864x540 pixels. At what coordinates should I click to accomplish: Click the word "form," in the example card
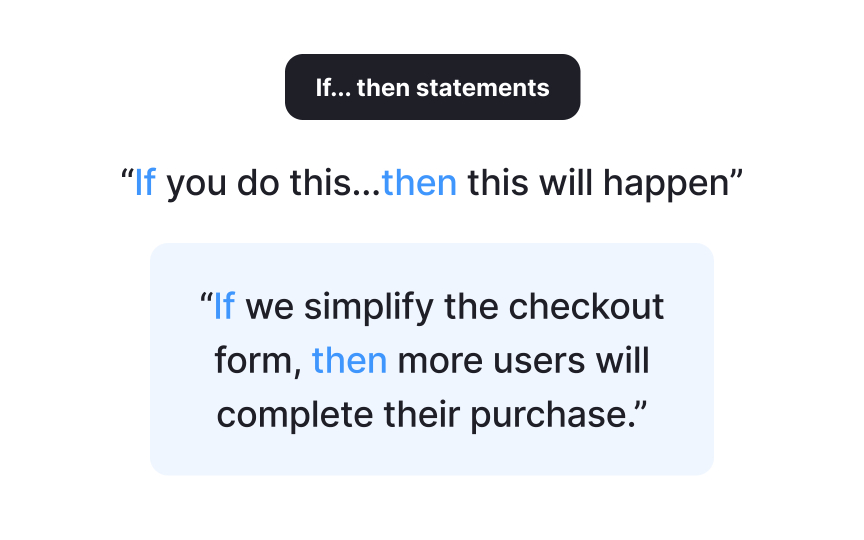(258, 360)
